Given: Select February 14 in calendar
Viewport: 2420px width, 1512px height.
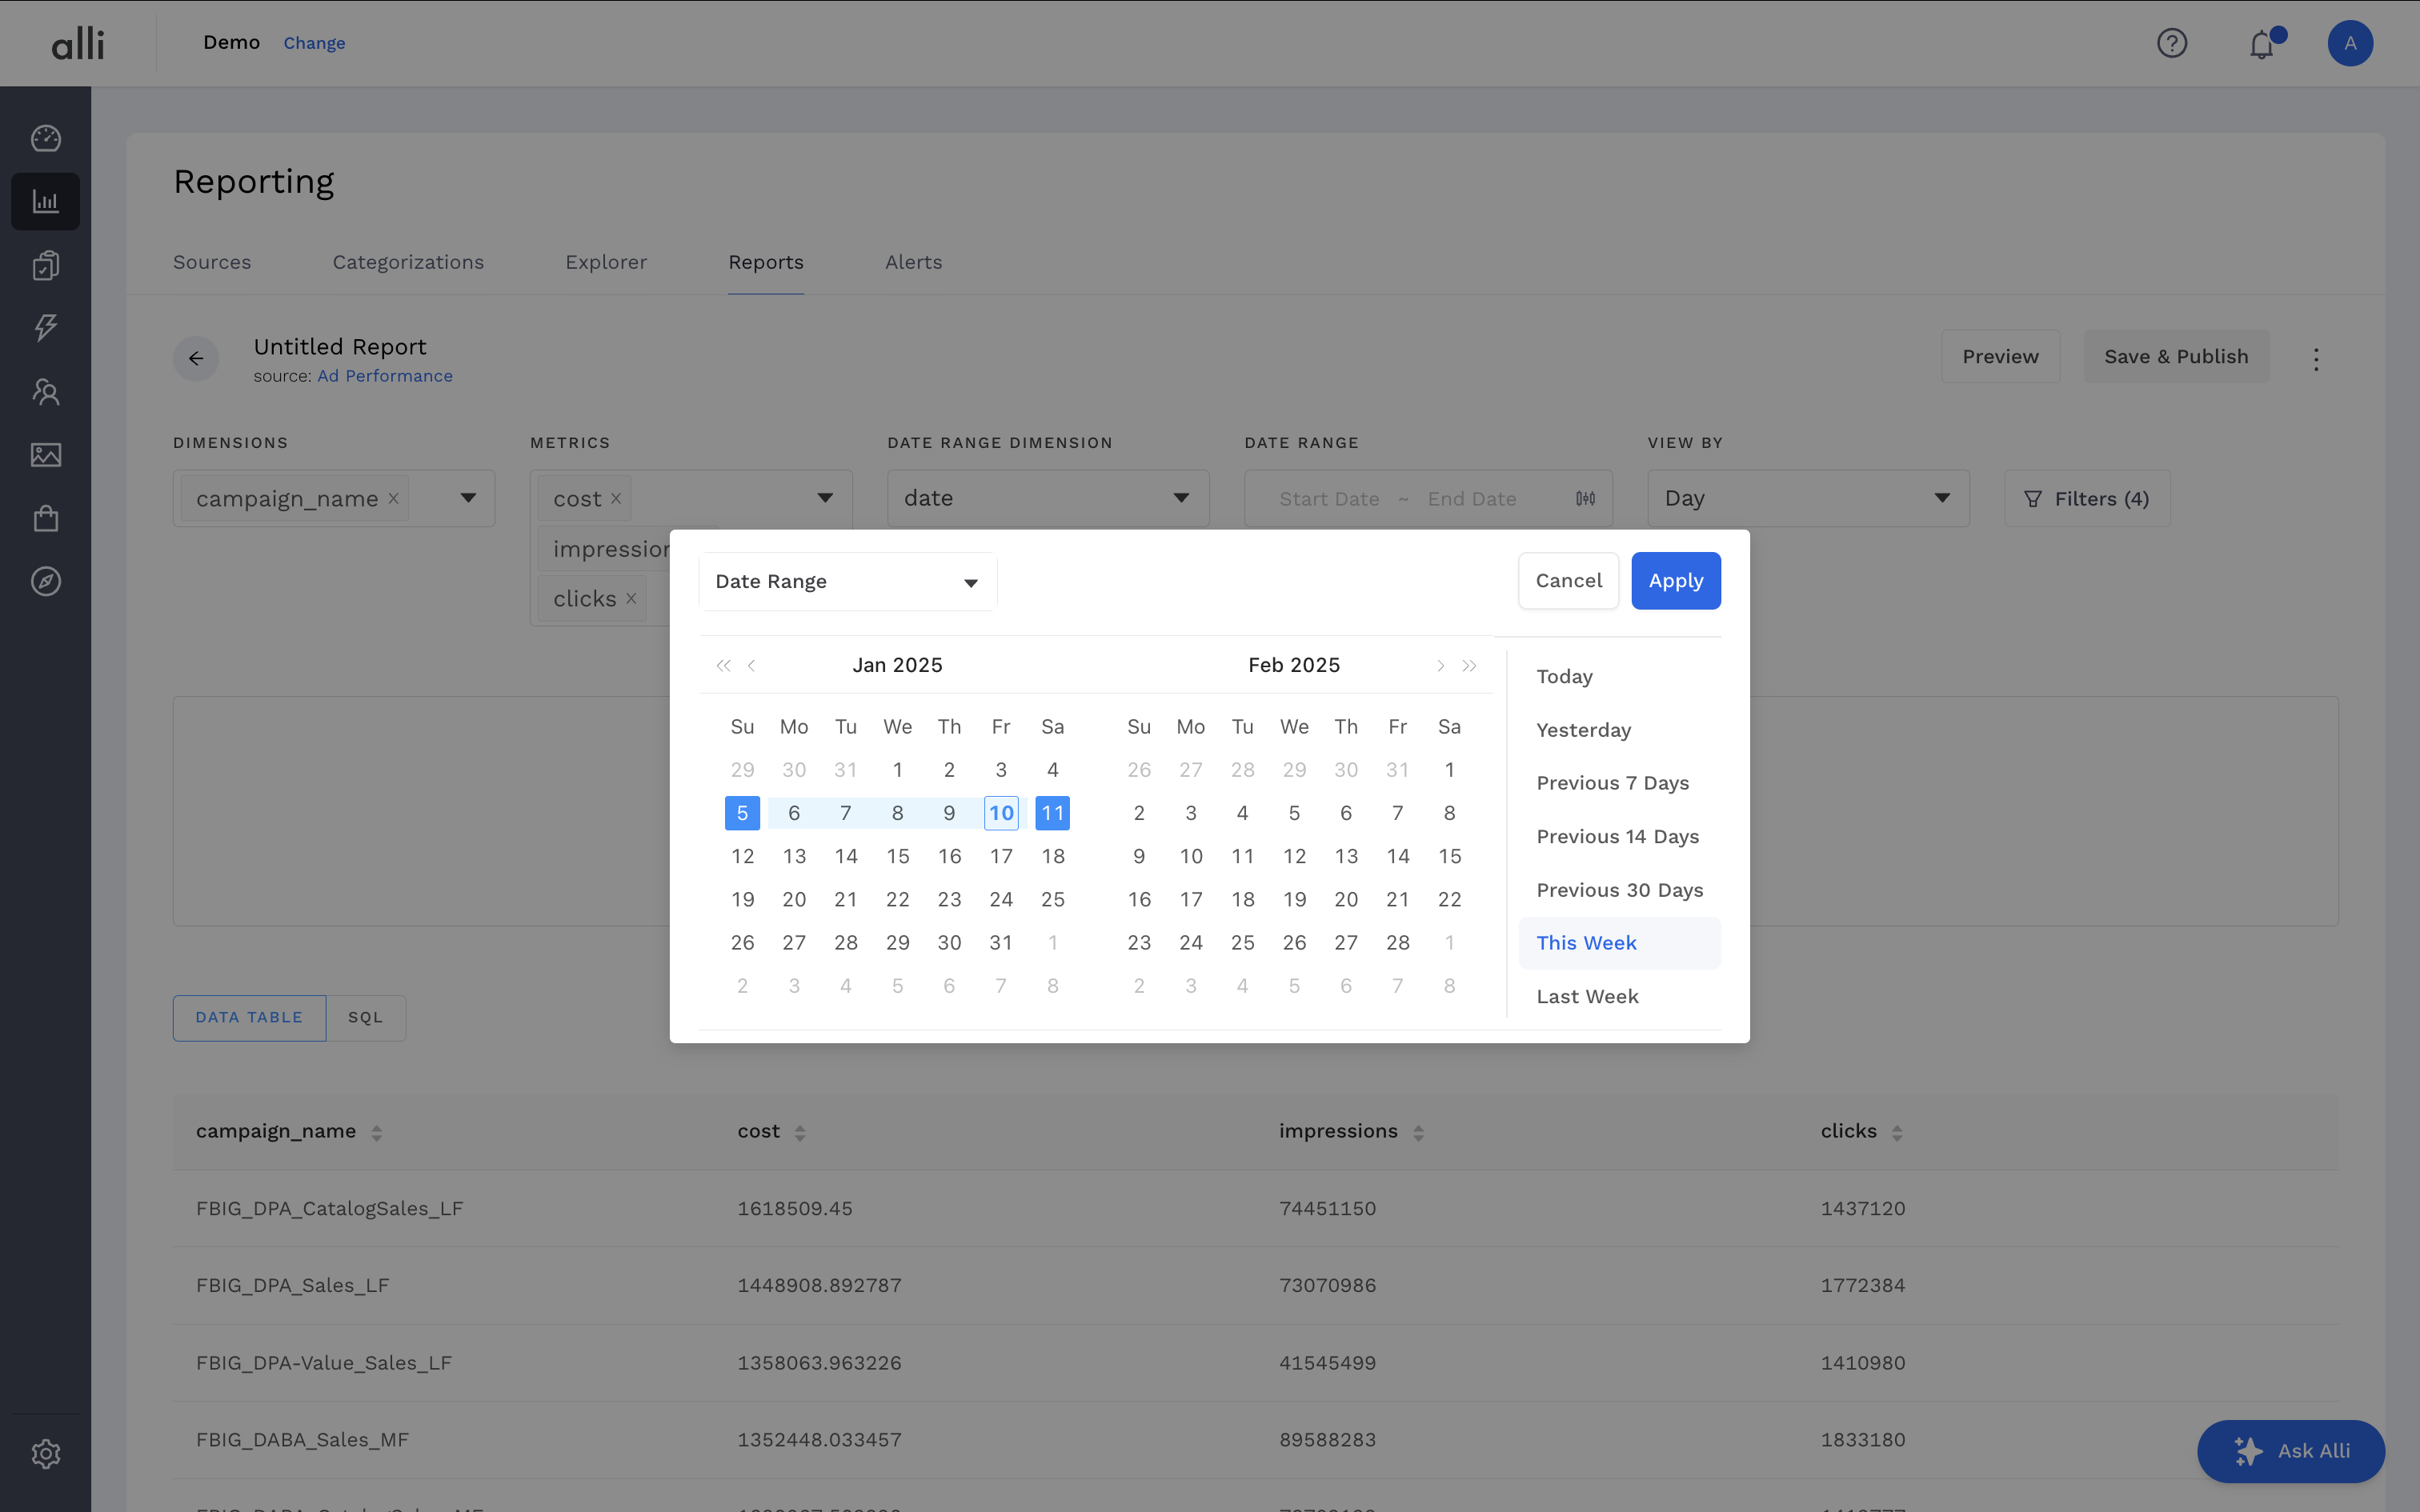Looking at the screenshot, I should point(1398,856).
